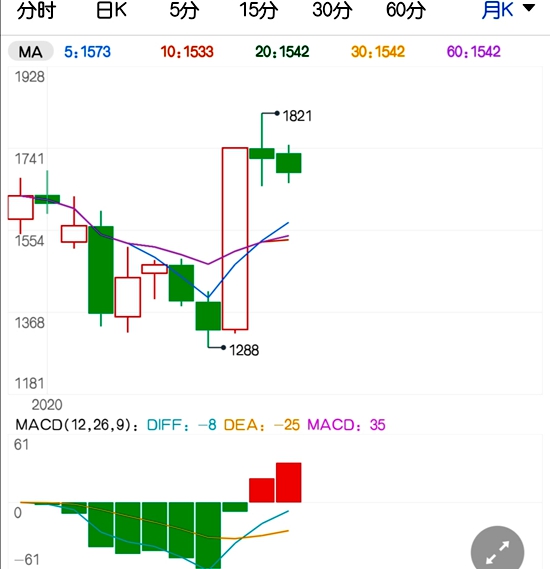
Task: Expand the 月K period dropdown arrow
Action: [x=529, y=8]
